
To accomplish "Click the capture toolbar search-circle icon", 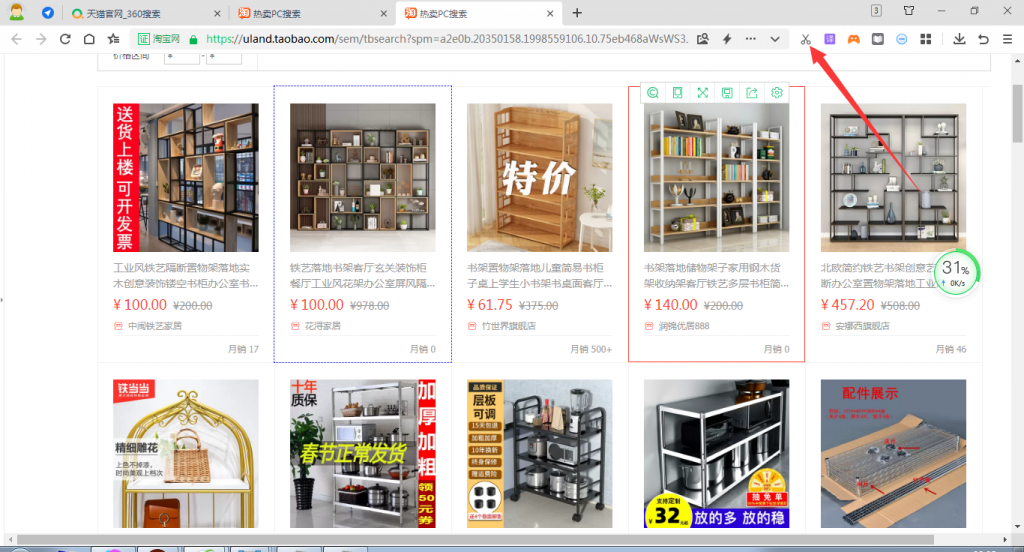I will pyautogui.click(x=652, y=93).
